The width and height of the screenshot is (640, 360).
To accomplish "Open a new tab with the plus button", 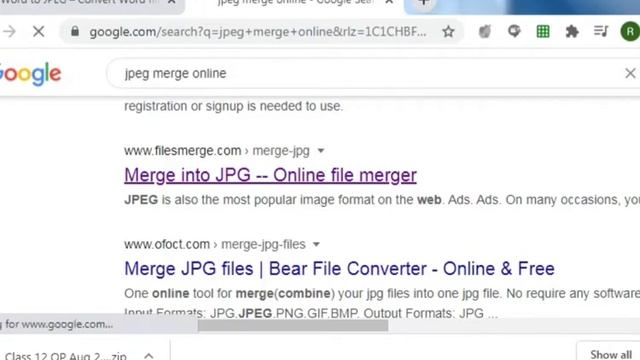I will coord(424,3).
